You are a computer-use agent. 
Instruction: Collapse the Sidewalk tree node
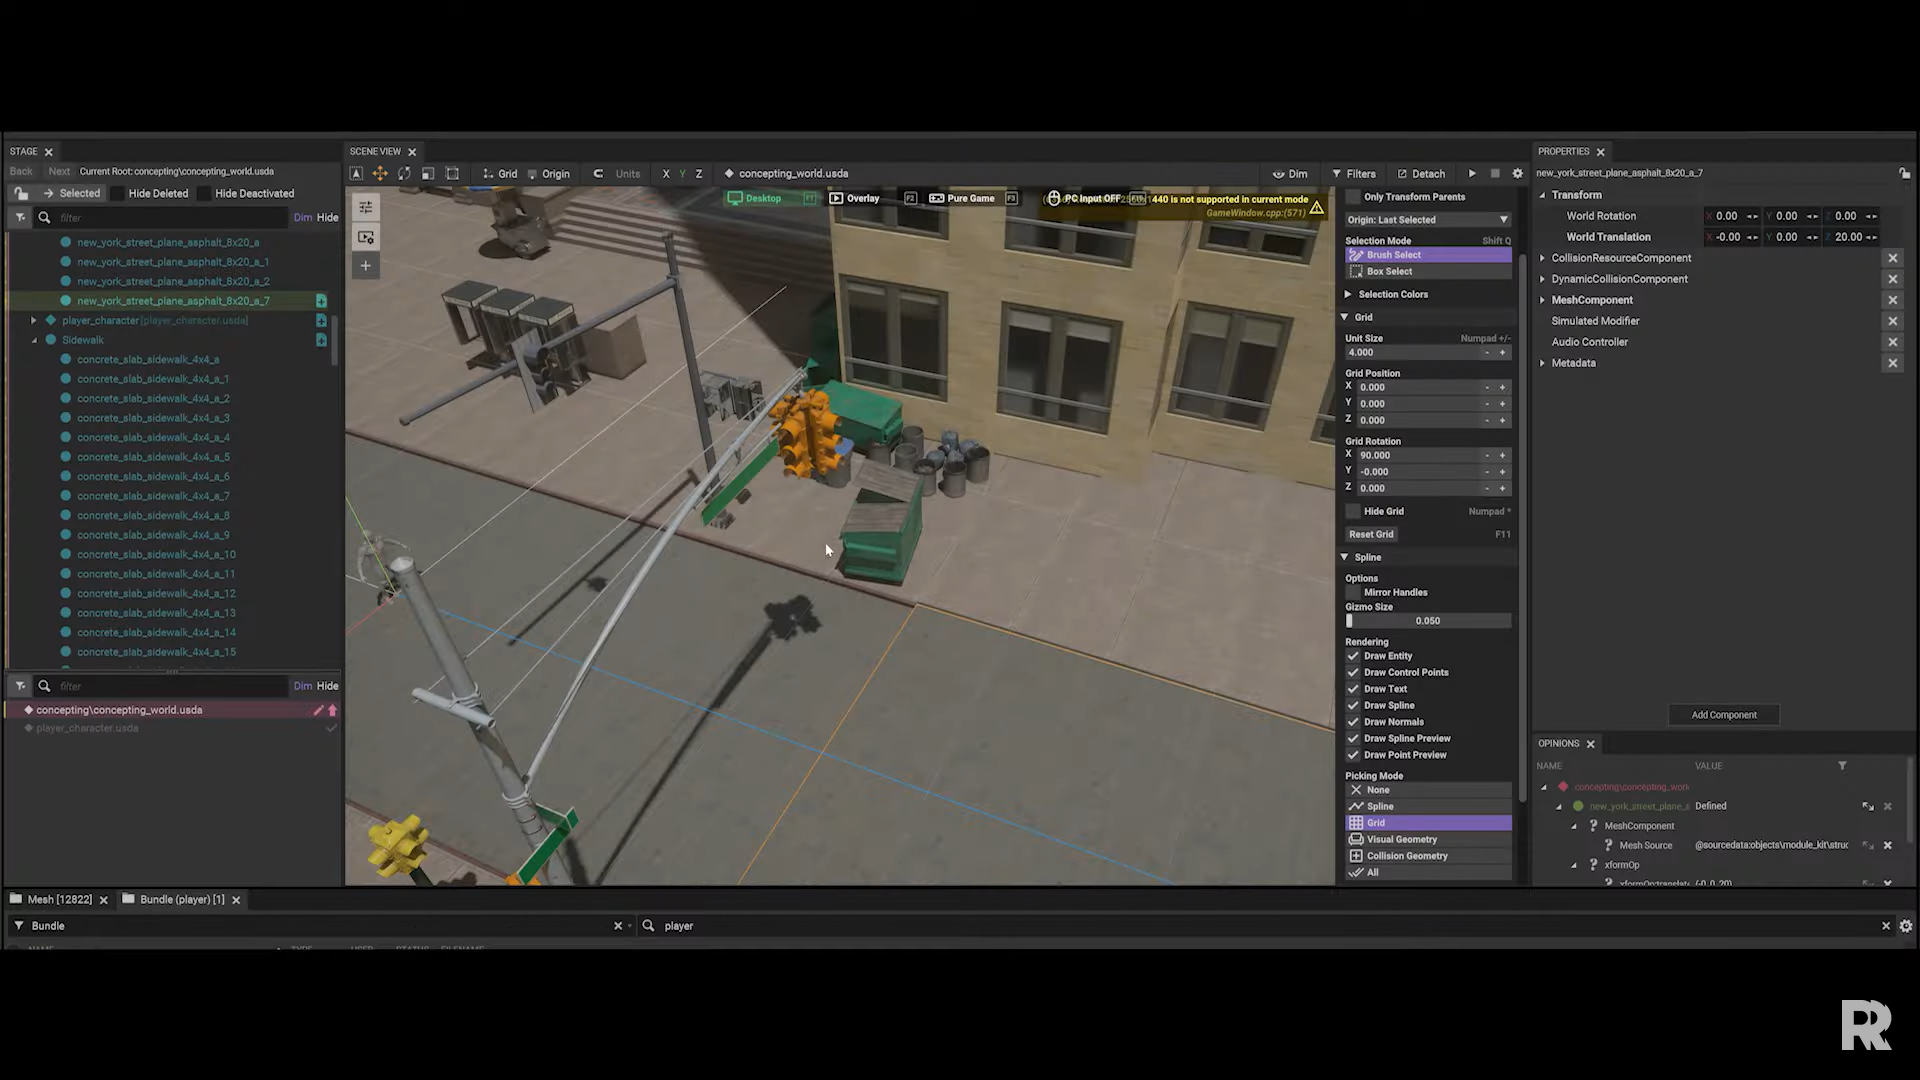click(35, 340)
